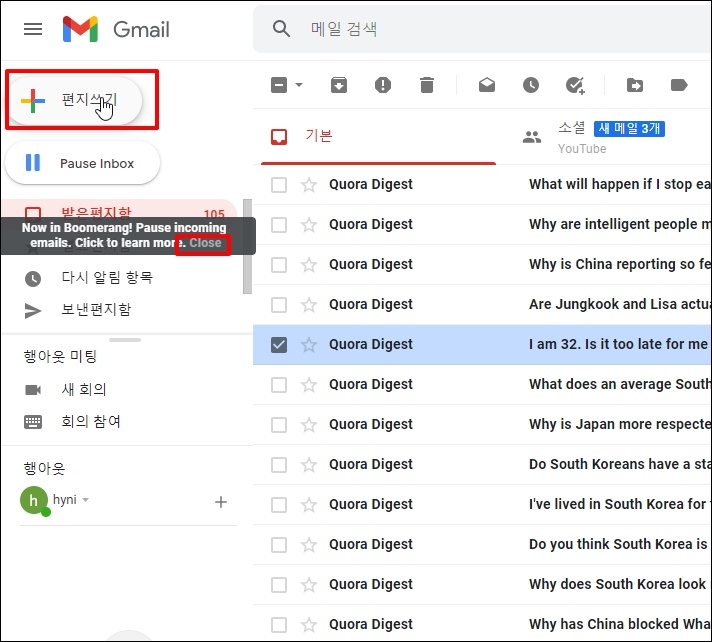Toggle the select-all checkbox in toolbar
This screenshot has height=642, width=712.
click(279, 85)
